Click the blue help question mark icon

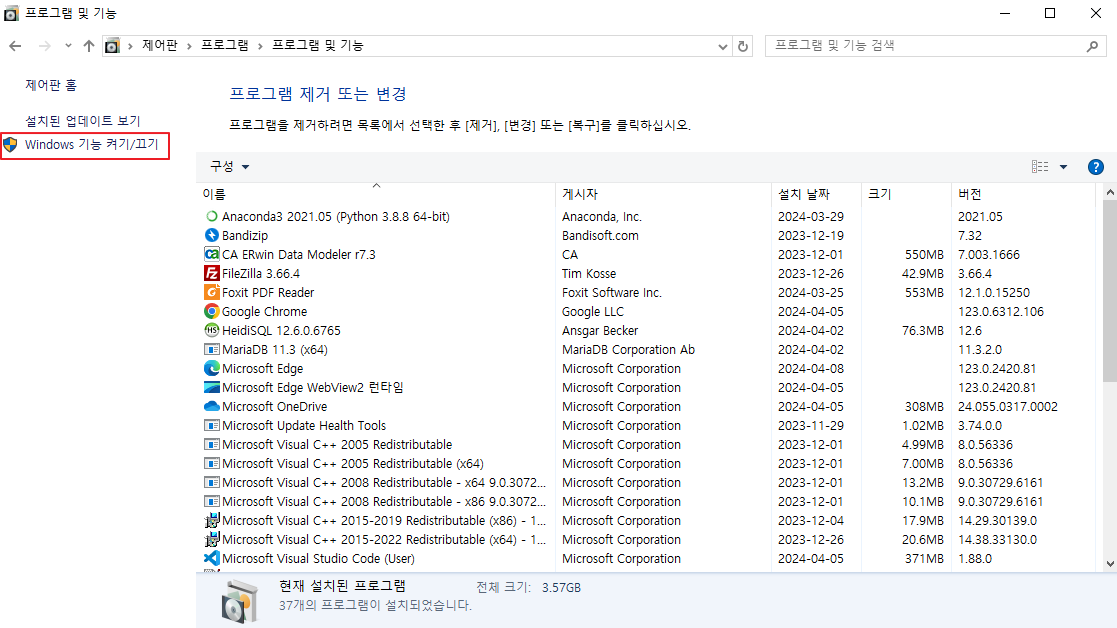[x=1096, y=167]
